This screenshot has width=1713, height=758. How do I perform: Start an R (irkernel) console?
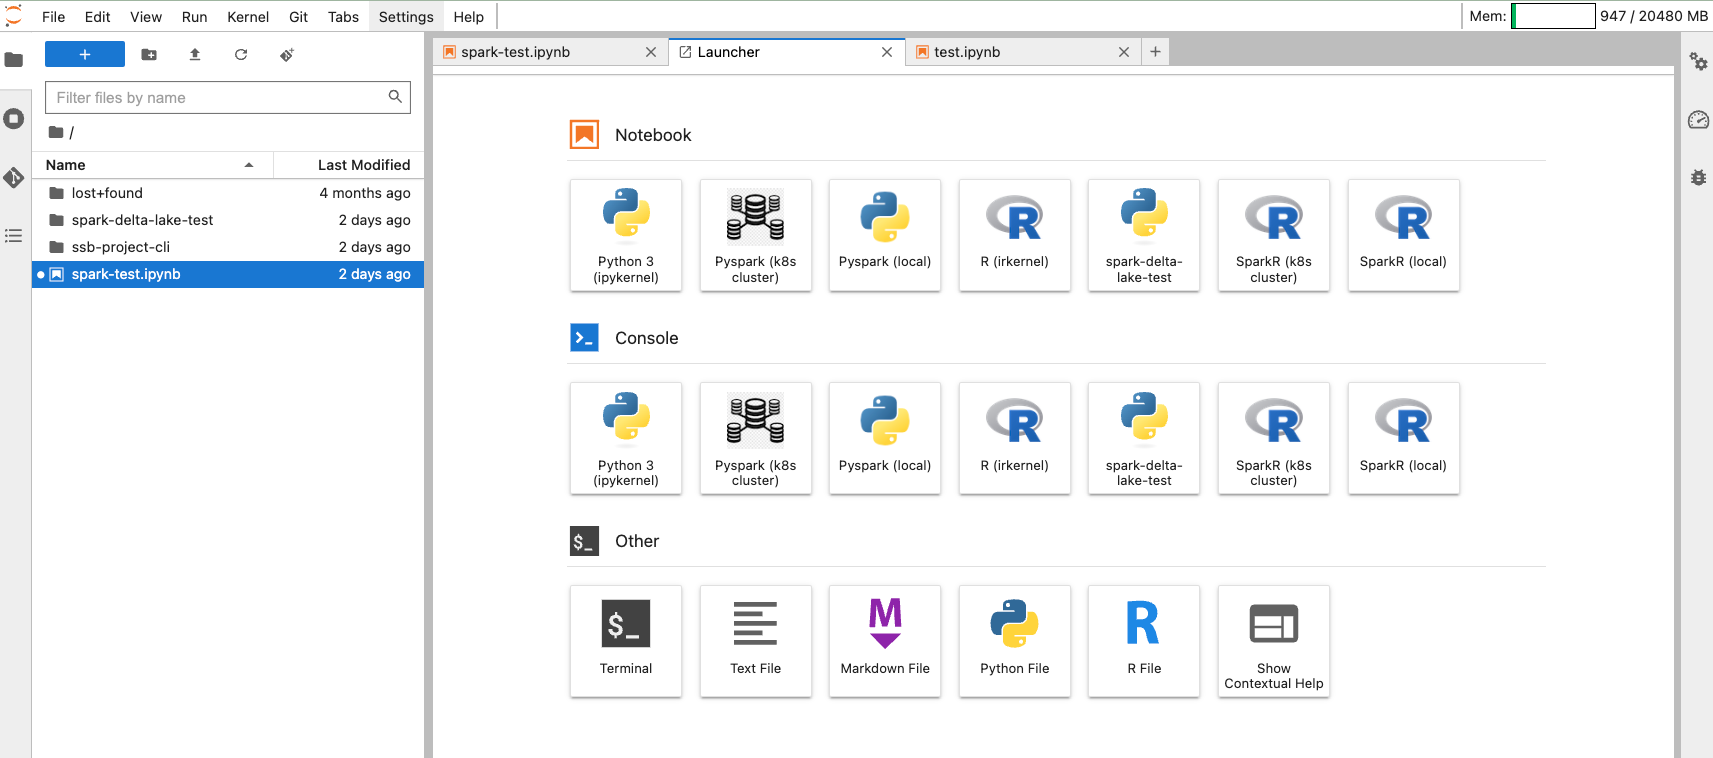pos(1015,439)
